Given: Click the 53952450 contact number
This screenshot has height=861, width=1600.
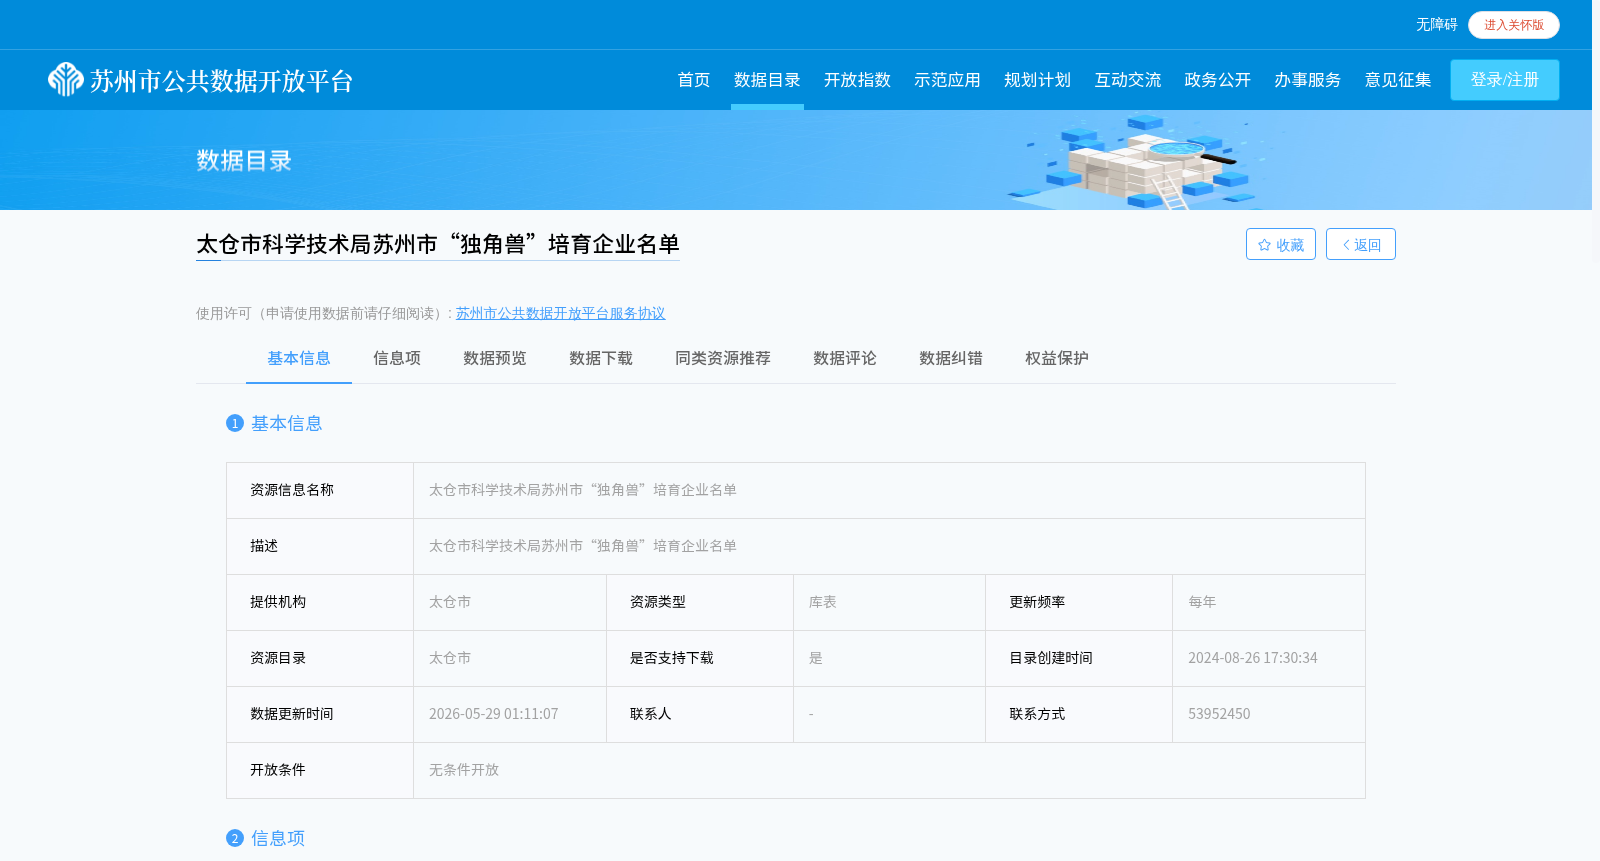Looking at the screenshot, I should [1219, 714].
